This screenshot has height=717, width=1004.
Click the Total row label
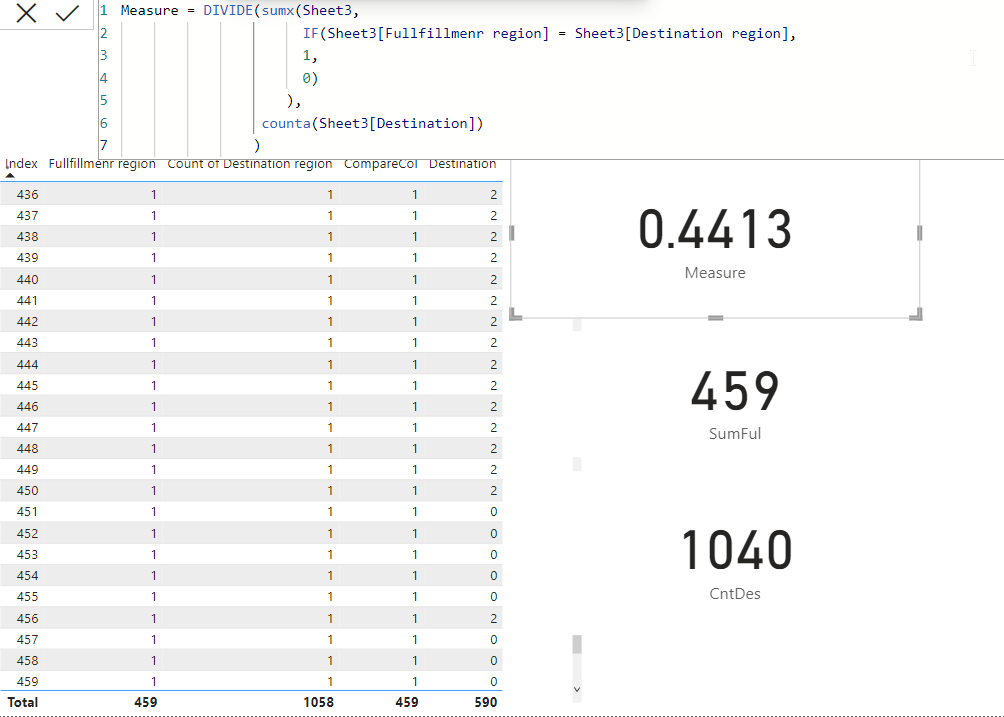pyautogui.click(x=22, y=702)
